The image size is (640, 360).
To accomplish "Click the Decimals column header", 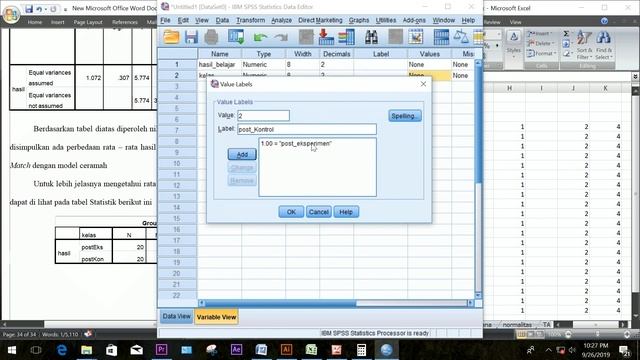I will point(336,54).
